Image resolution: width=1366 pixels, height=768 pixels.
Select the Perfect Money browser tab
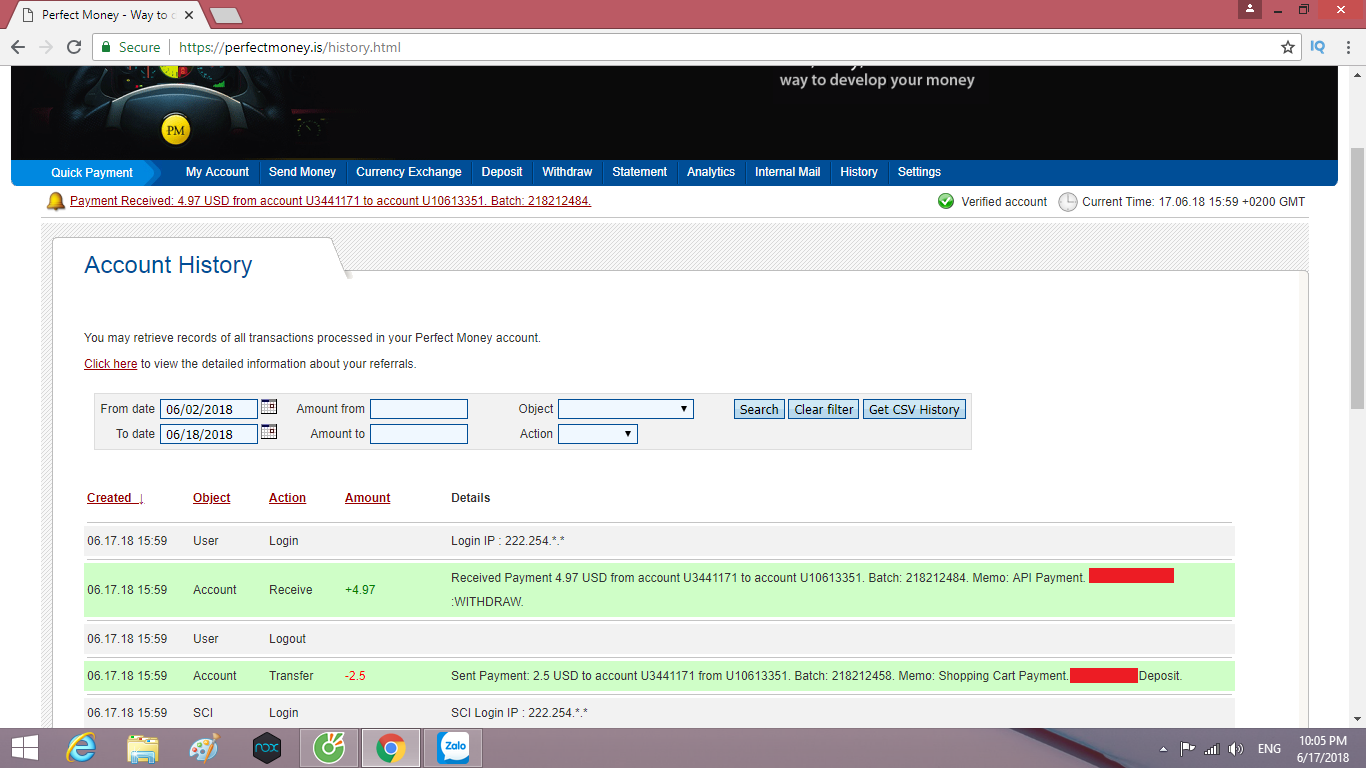click(106, 15)
